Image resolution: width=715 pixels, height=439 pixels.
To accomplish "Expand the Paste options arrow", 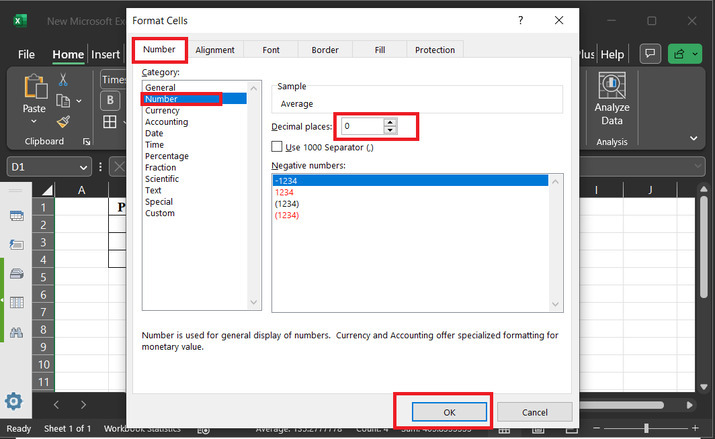I will coord(34,121).
